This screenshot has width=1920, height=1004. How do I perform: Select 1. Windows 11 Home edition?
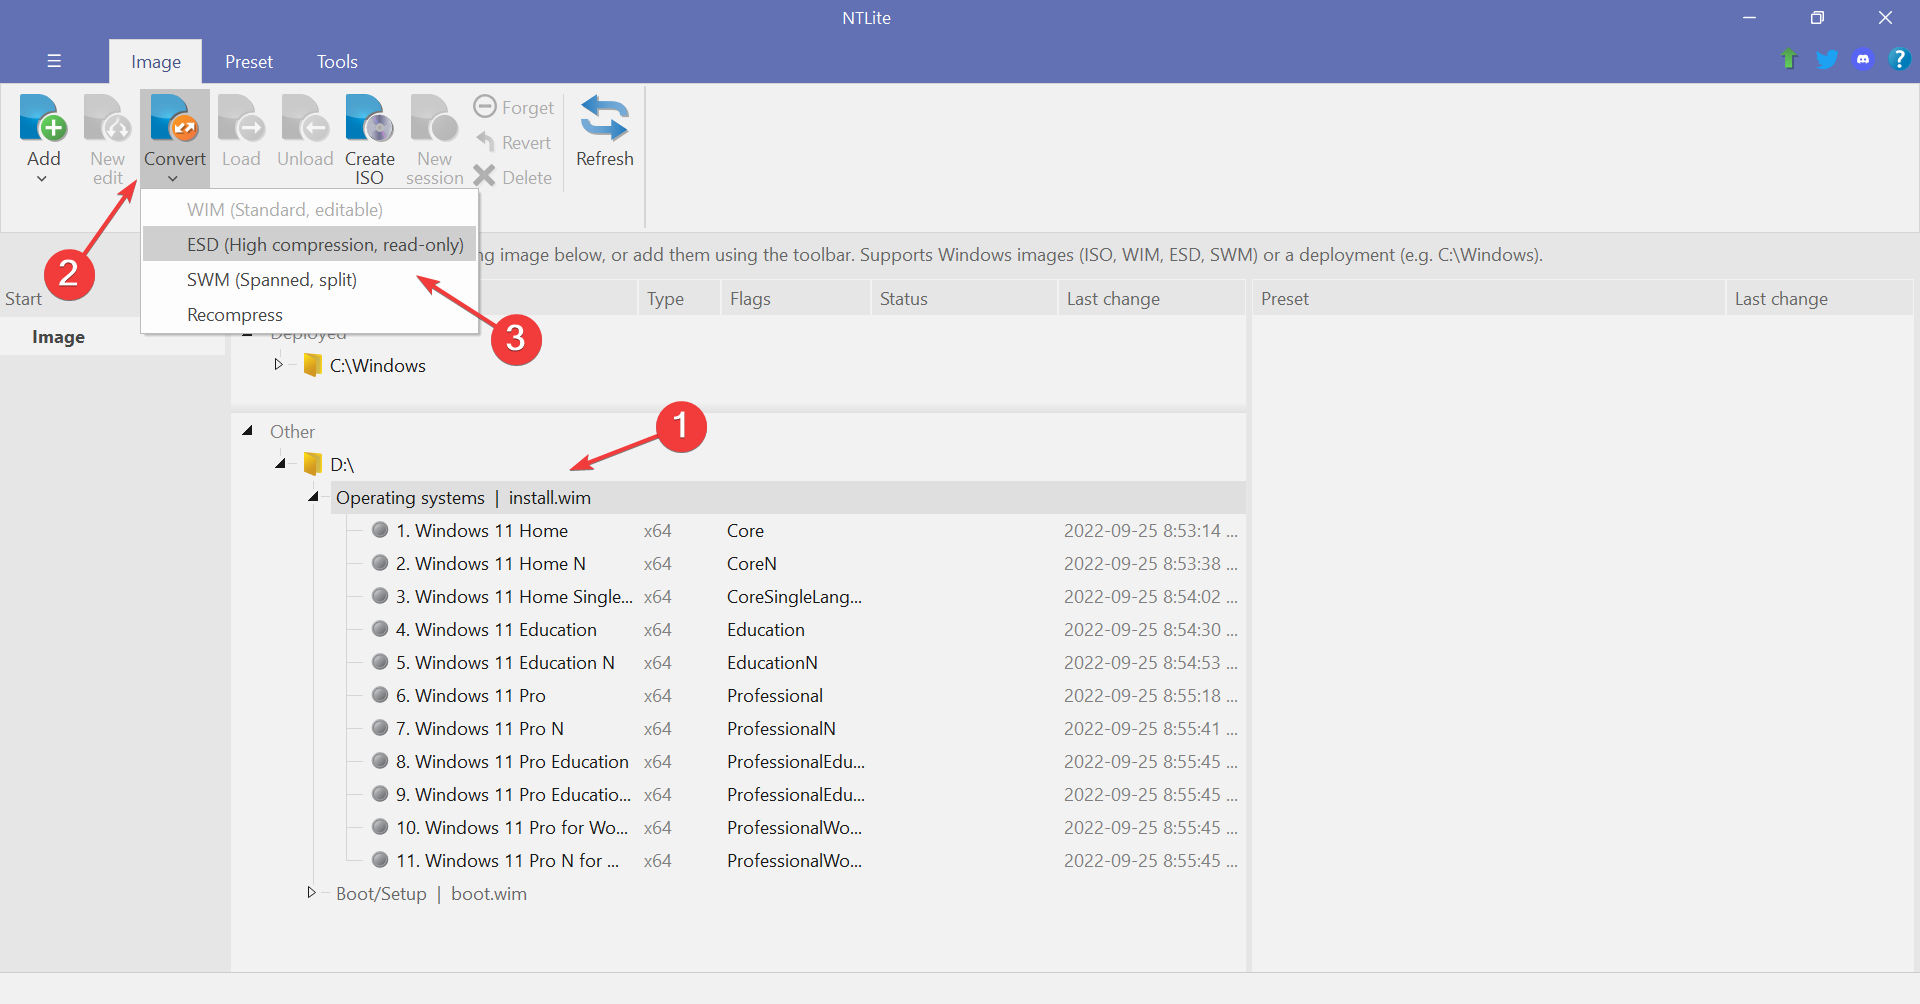click(x=481, y=531)
